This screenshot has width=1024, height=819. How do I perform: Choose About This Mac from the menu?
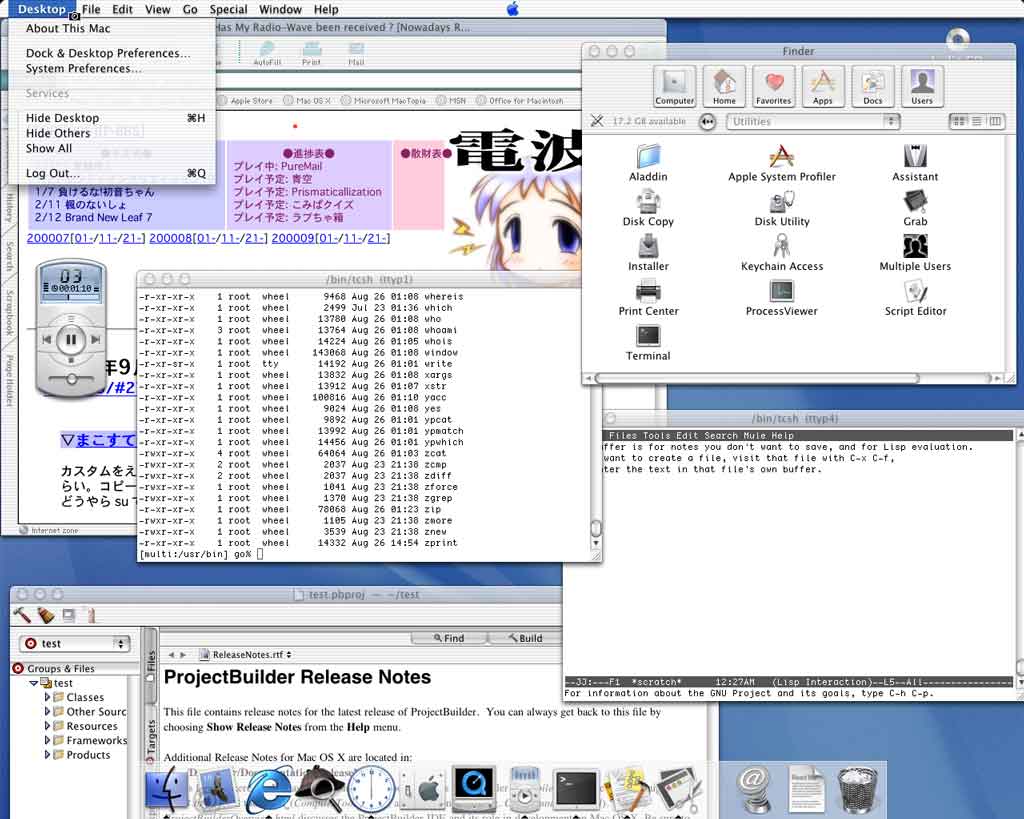[112, 29]
